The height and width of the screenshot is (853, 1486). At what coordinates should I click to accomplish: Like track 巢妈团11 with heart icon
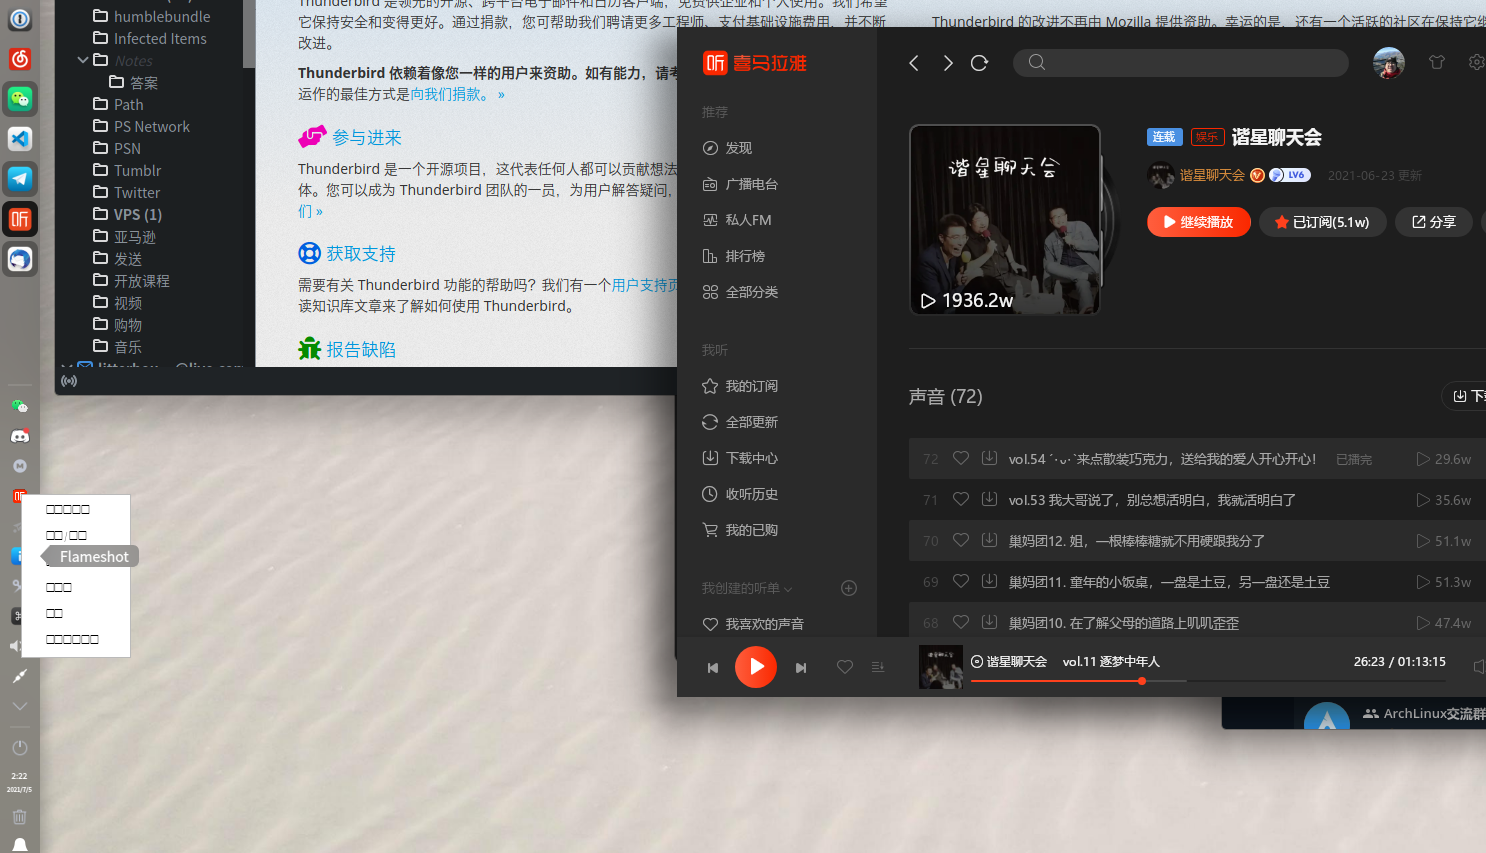[961, 581]
